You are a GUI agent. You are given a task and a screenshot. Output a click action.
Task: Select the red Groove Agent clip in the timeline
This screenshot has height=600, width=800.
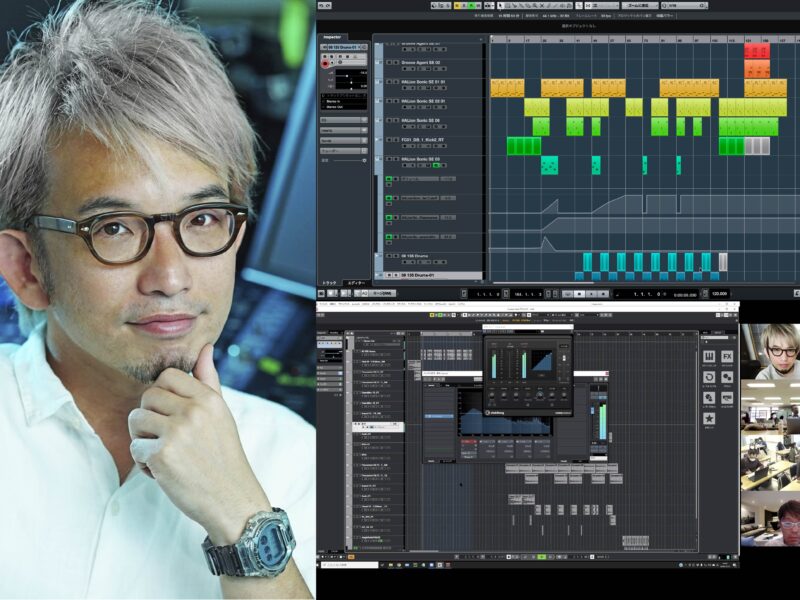coord(756,51)
